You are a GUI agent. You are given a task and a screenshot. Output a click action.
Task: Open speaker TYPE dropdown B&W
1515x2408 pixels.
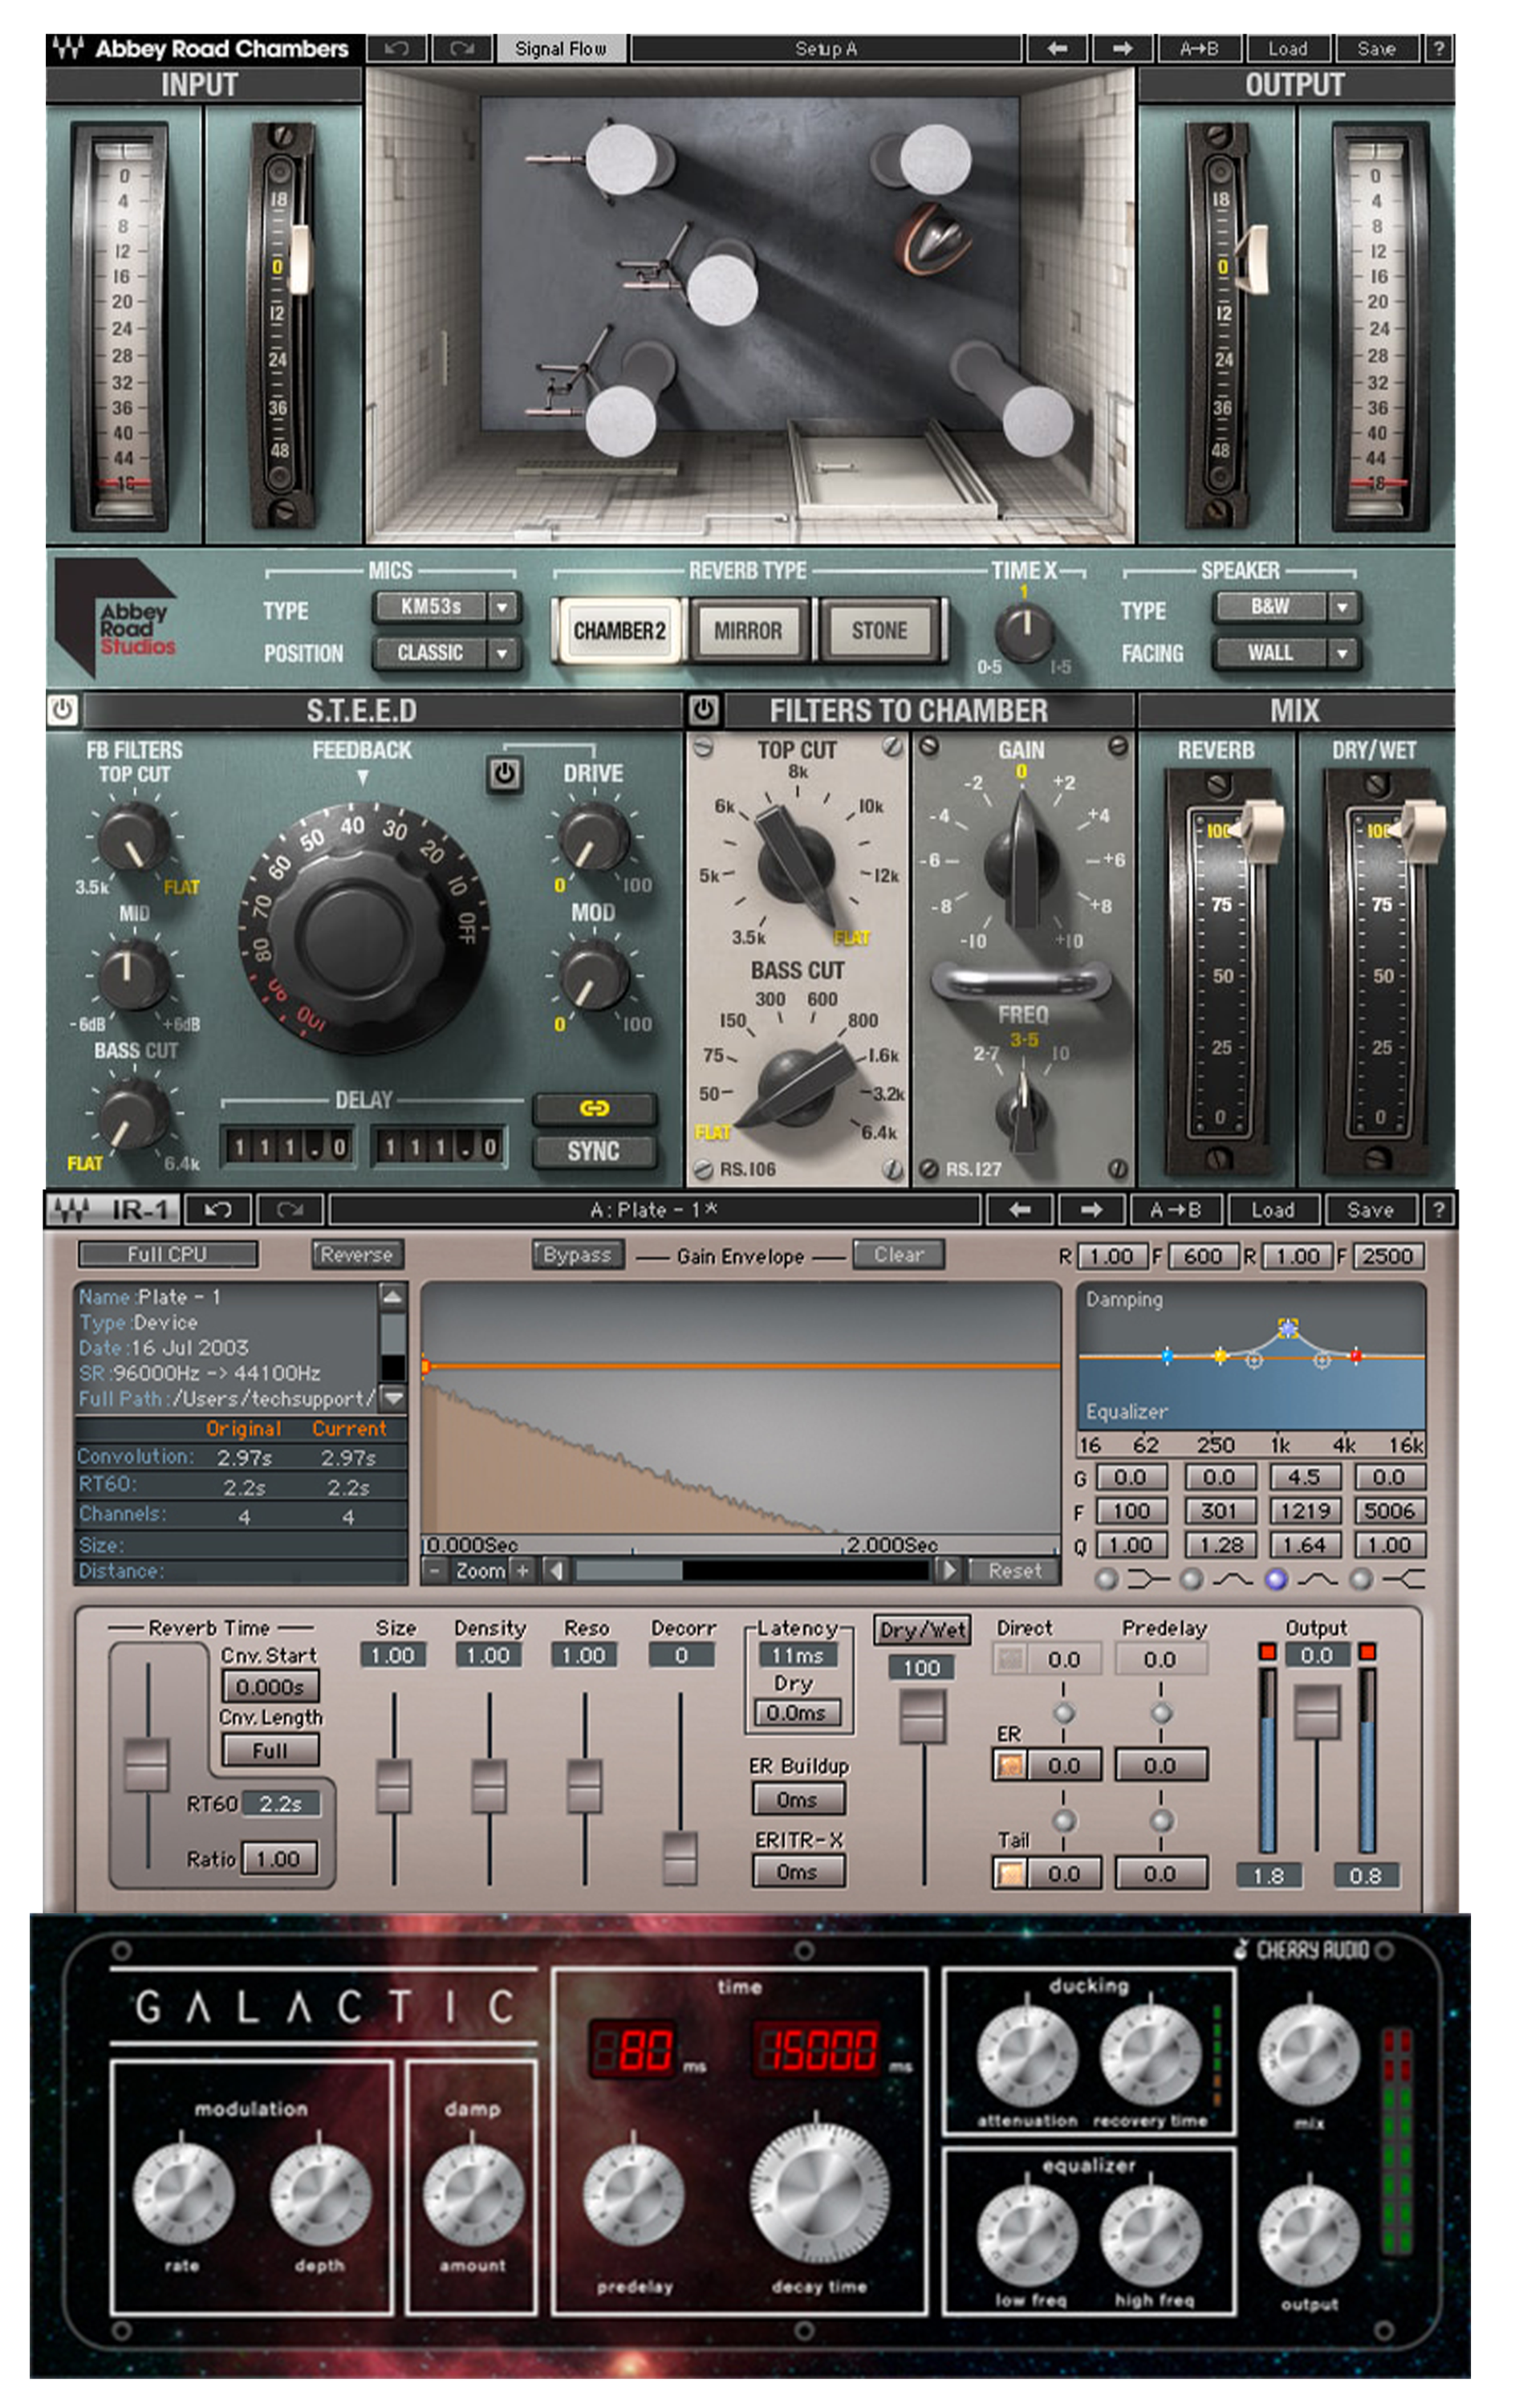tap(1286, 606)
